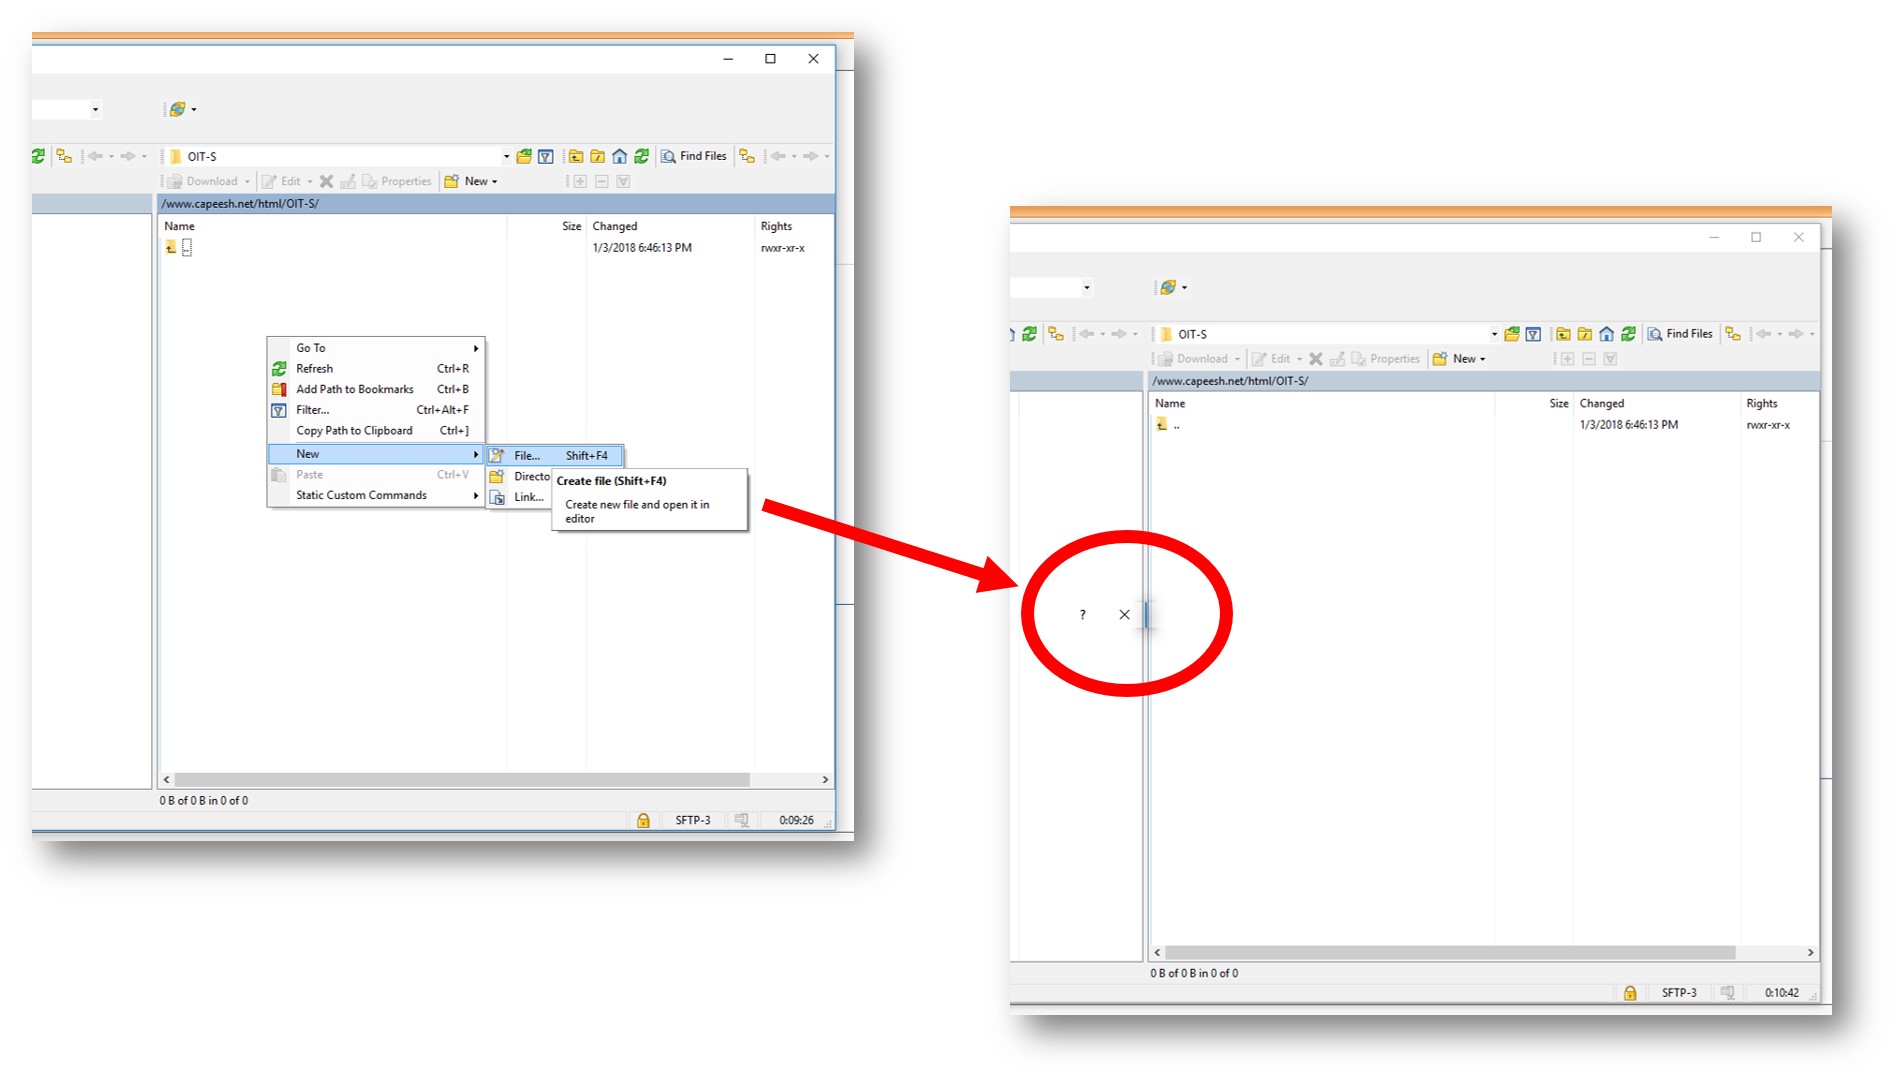
Task: Click Refresh icon right of Home, right window
Action: [1629, 334]
